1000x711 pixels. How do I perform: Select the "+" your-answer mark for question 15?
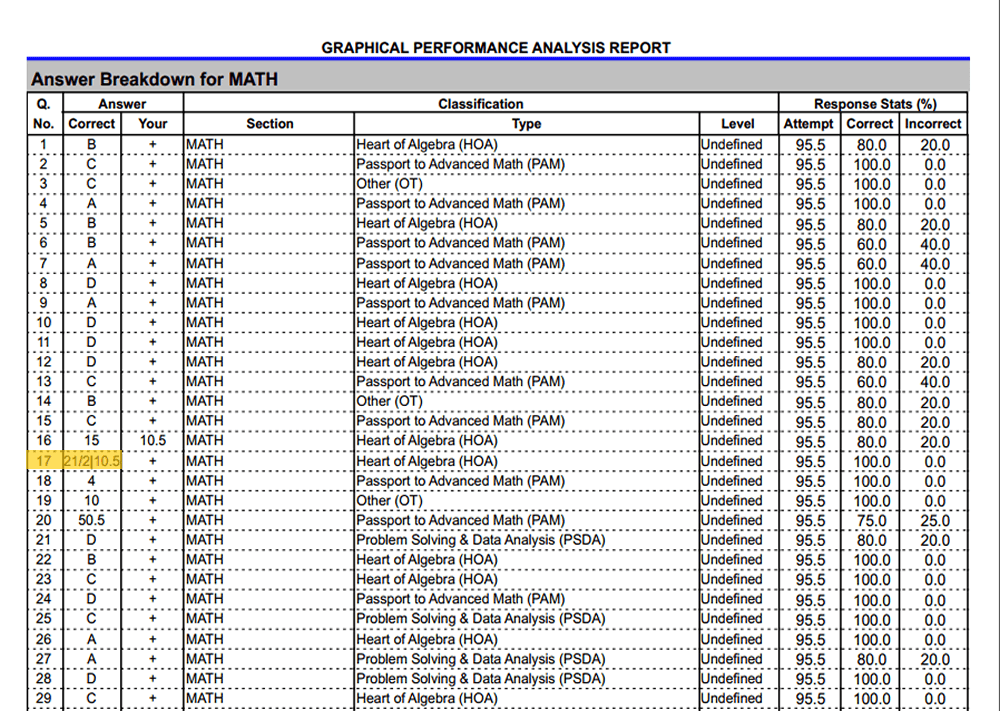[152, 421]
